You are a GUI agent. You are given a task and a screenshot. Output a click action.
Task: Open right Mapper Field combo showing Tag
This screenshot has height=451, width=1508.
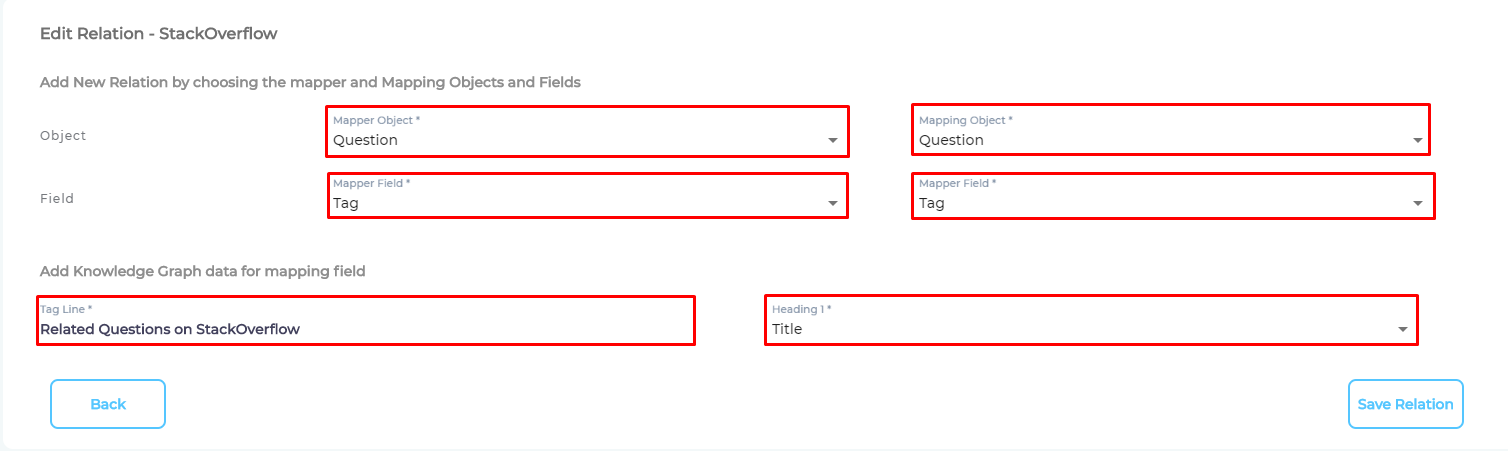(1150, 203)
